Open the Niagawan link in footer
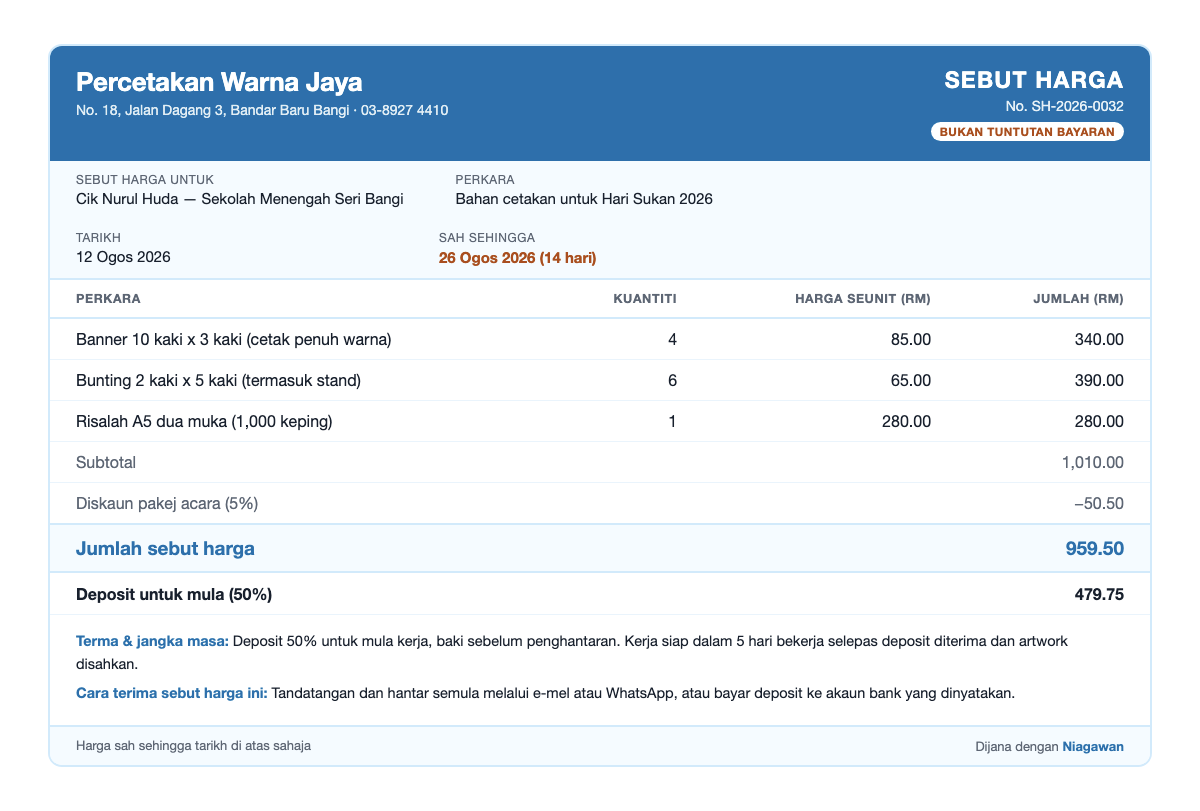 [1093, 746]
